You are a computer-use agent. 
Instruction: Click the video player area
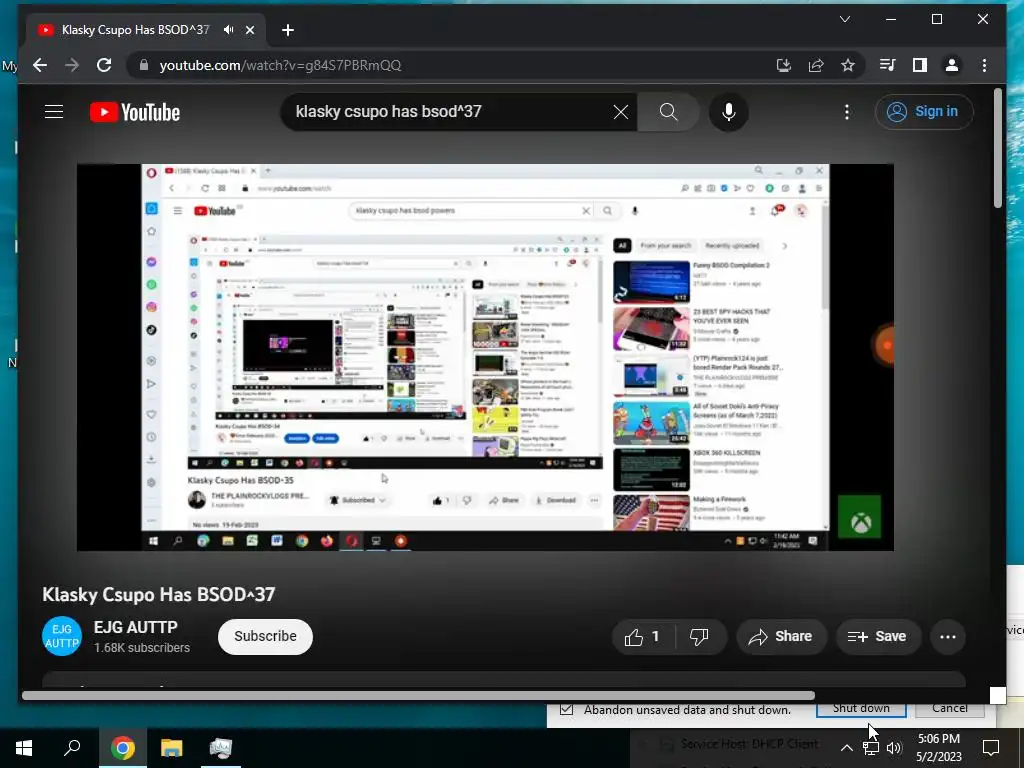485,357
